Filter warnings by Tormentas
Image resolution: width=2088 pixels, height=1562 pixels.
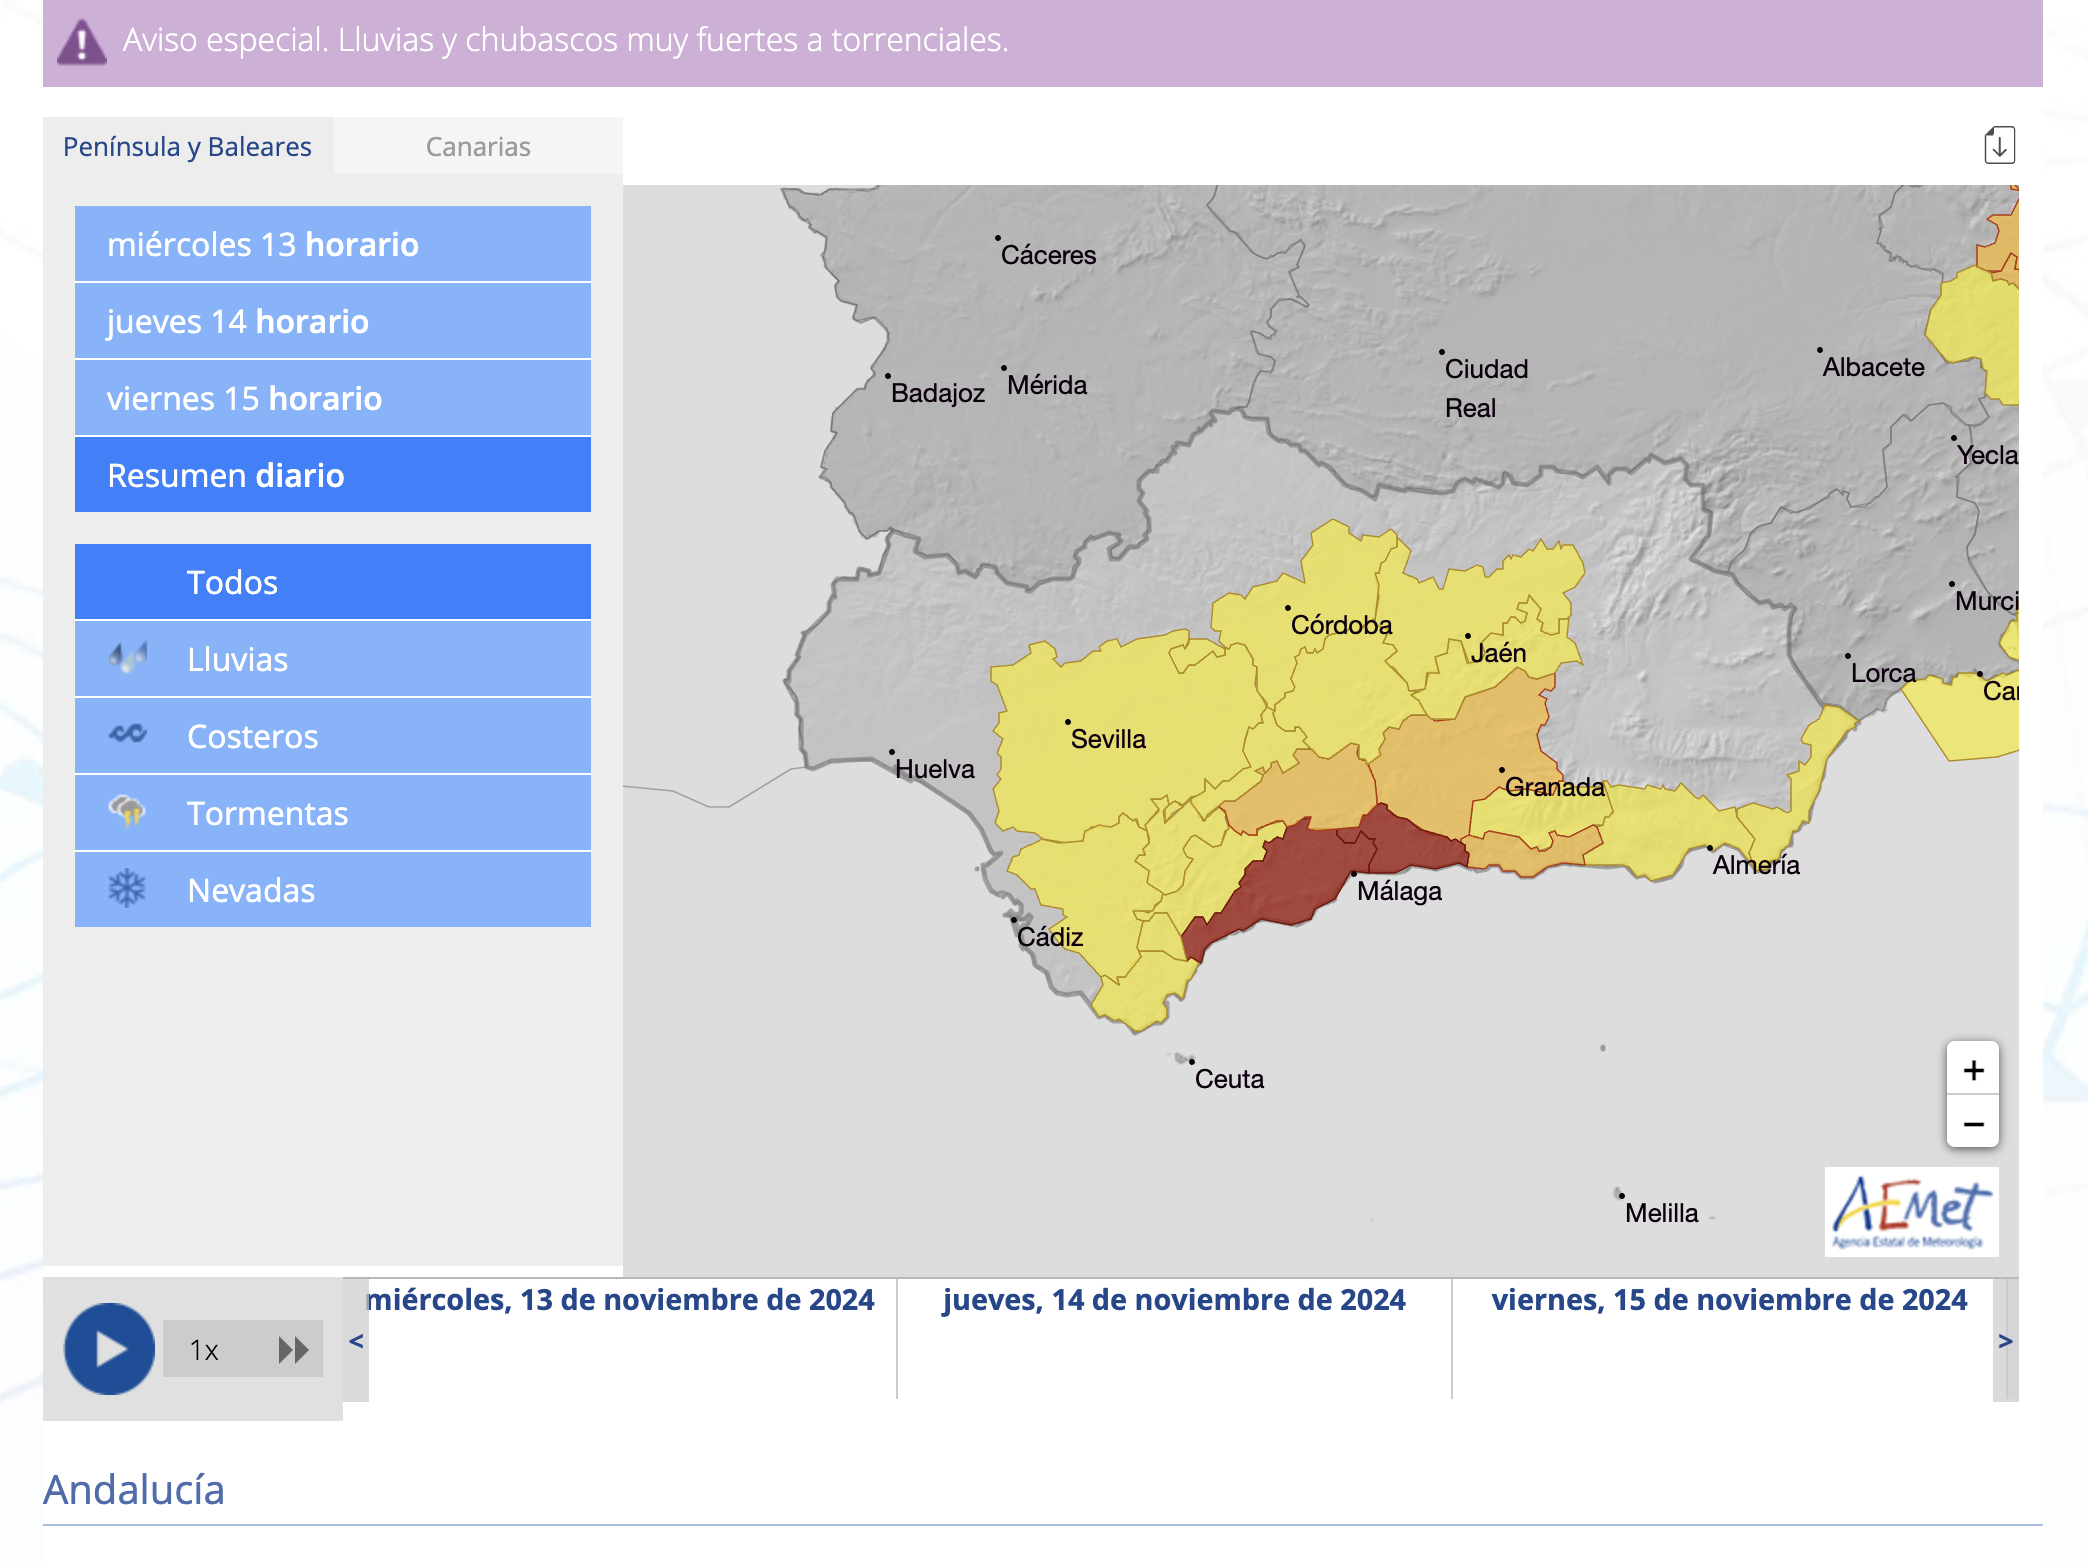click(333, 813)
